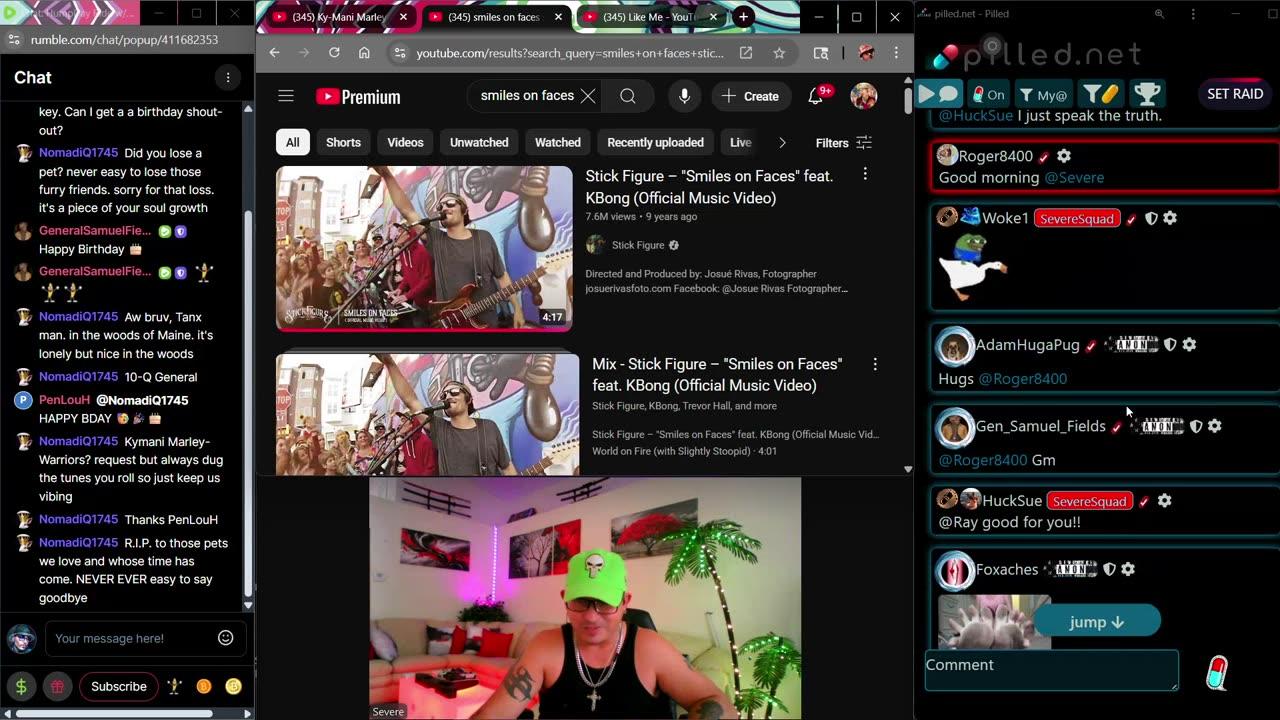Open the YouTube Create menu
The width and height of the screenshot is (1280, 720).
coord(750,96)
